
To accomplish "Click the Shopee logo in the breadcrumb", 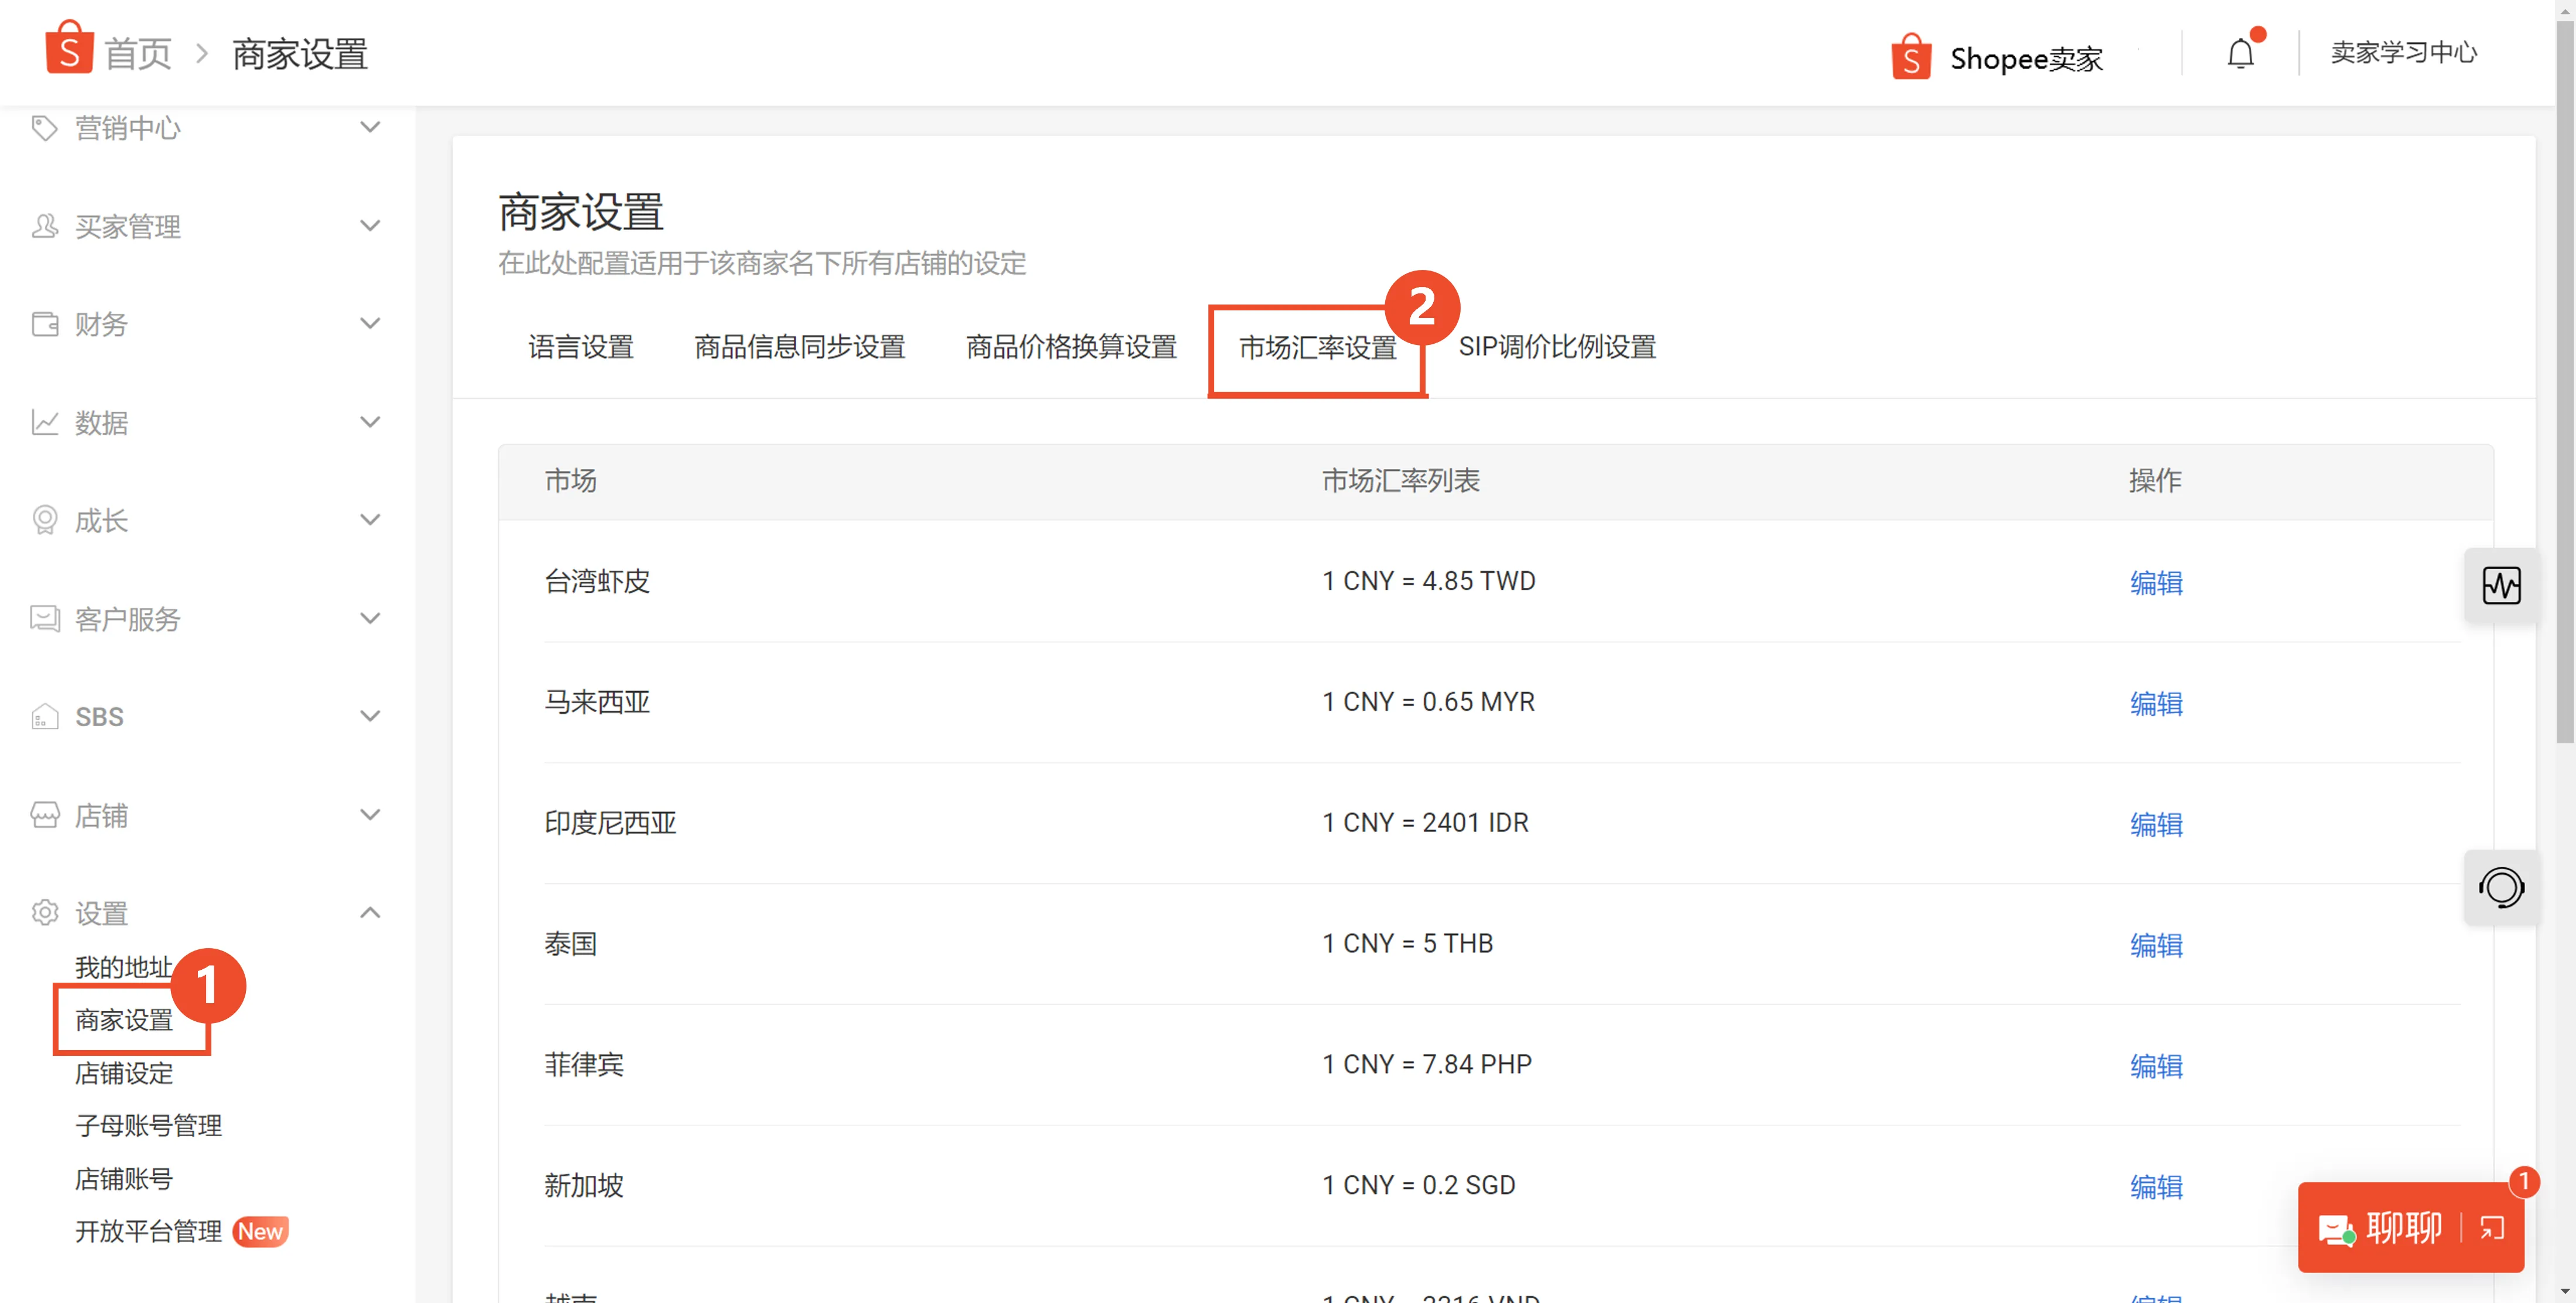I will [67, 48].
